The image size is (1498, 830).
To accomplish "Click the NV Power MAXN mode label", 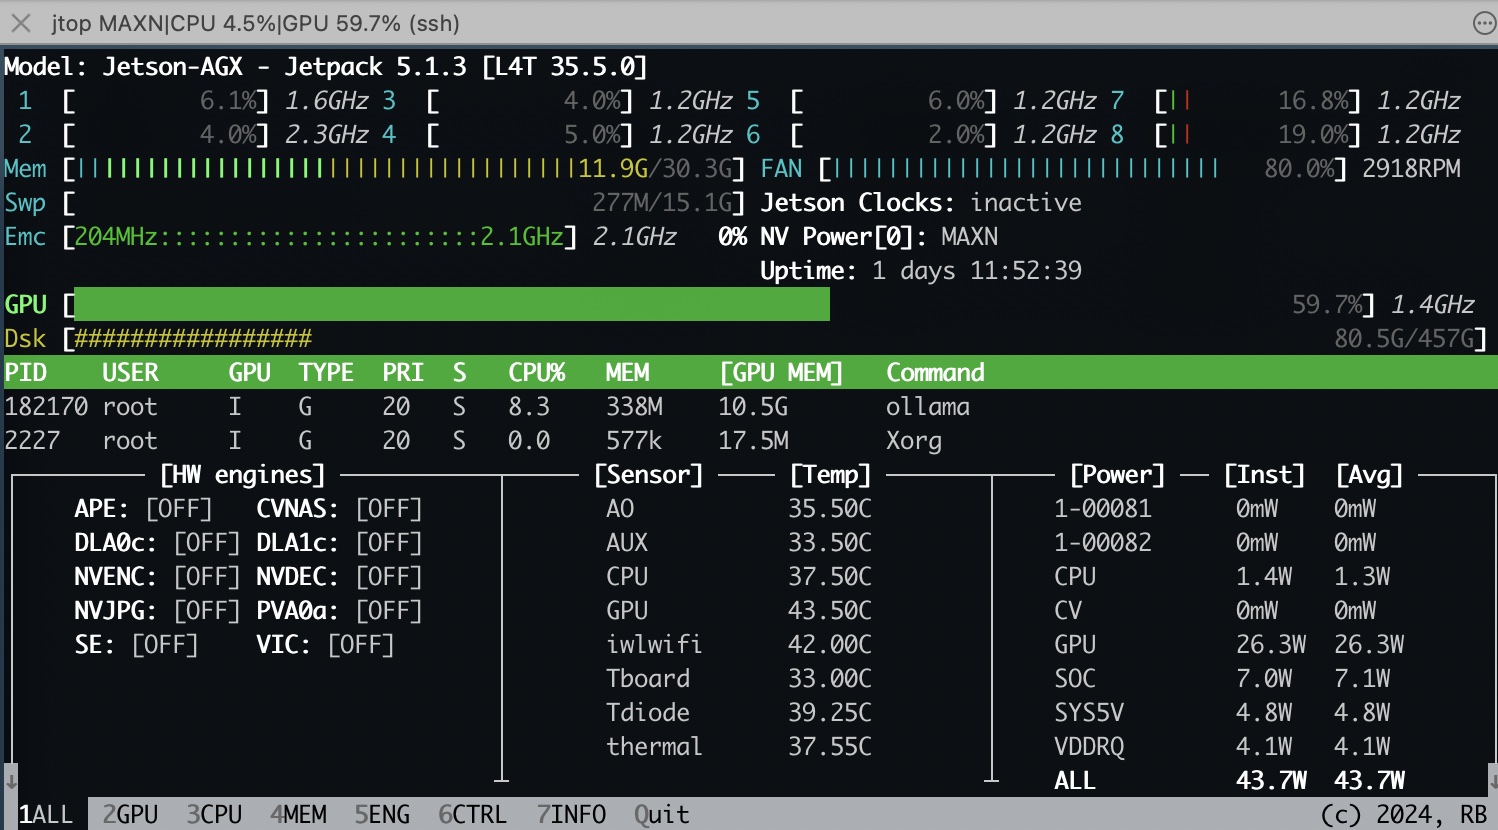I will (968, 237).
